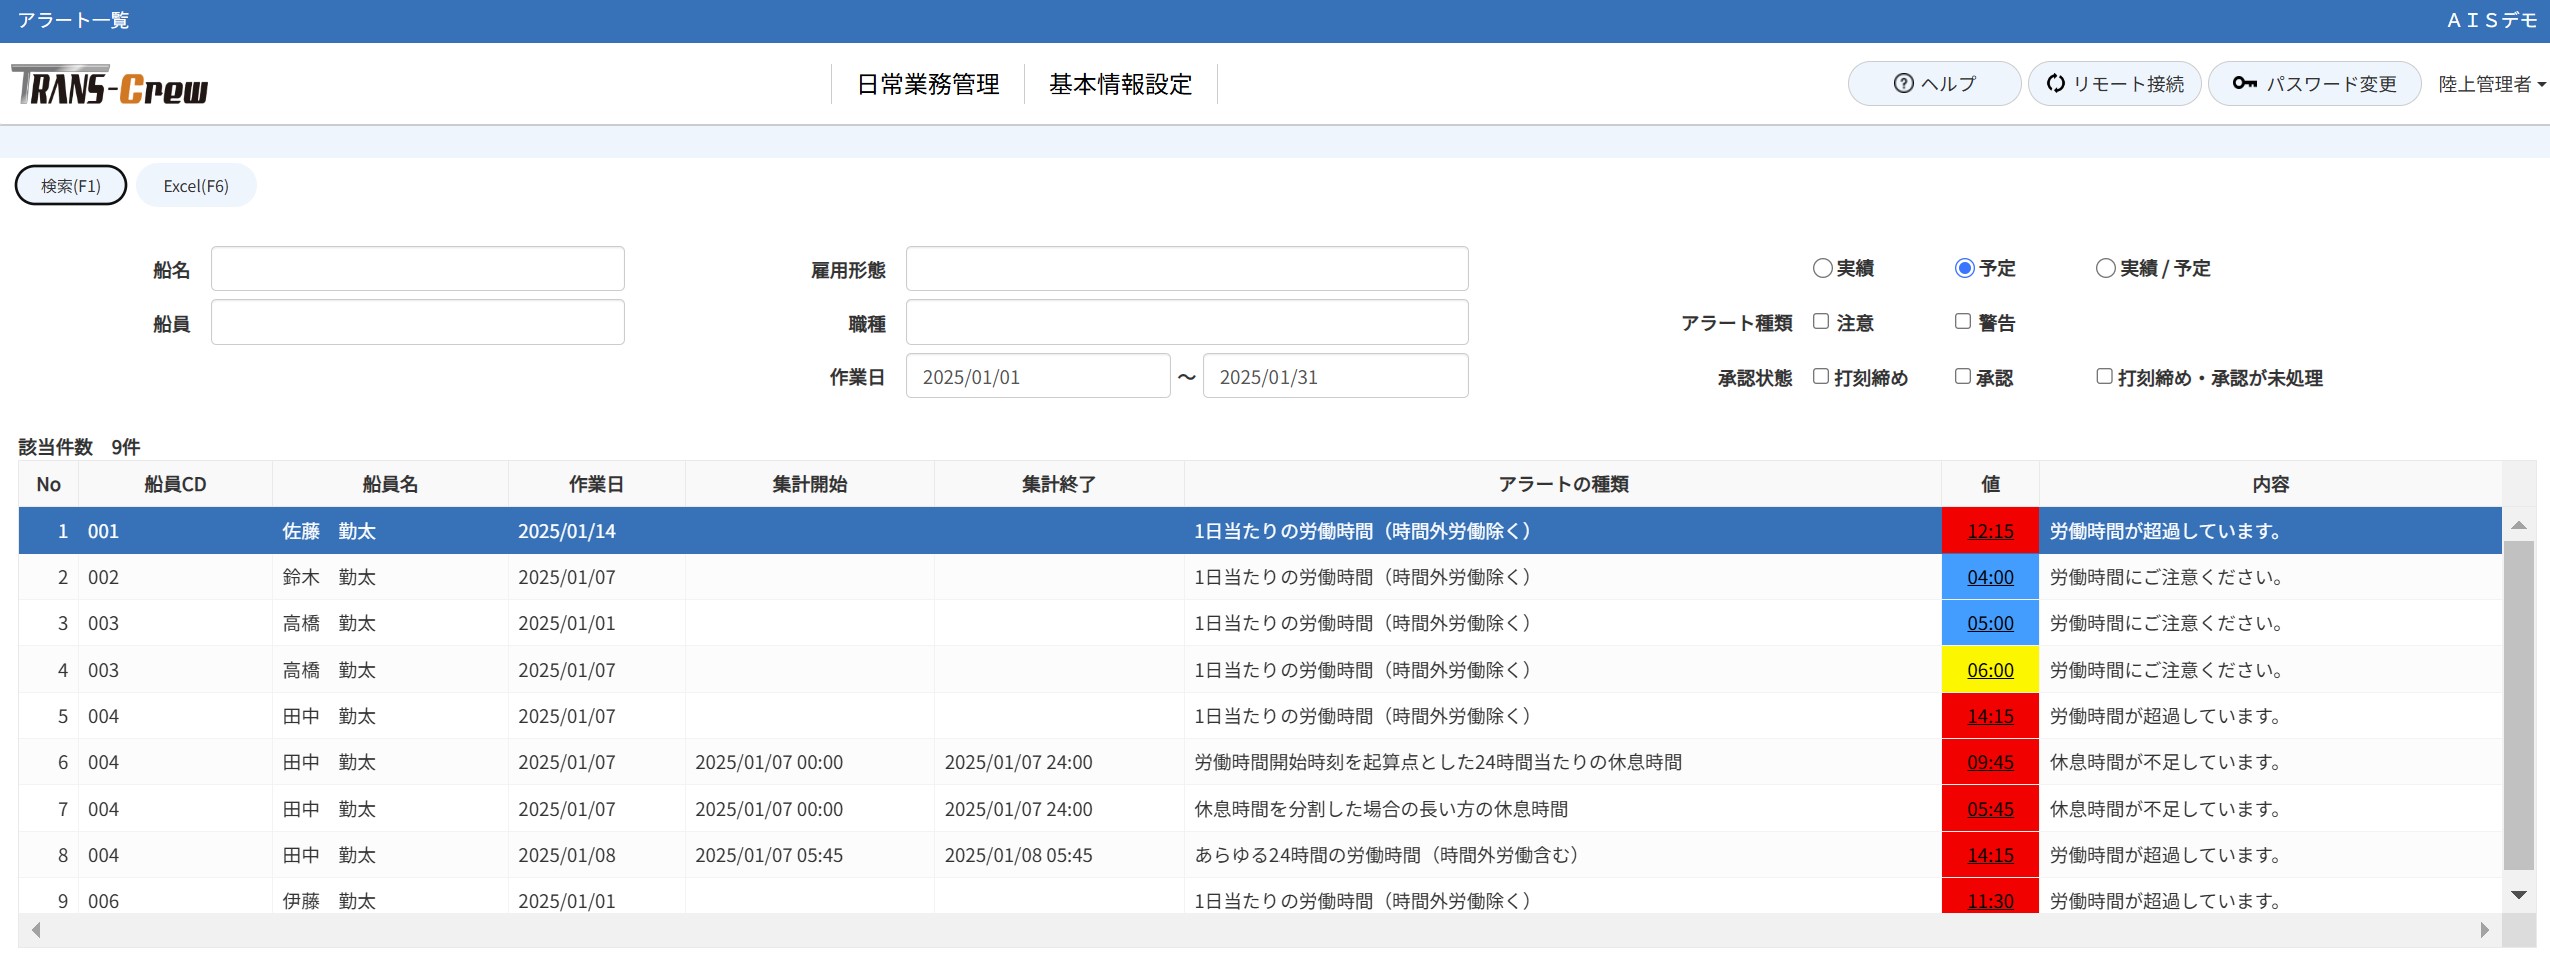Select the 実績 / 予定 radio button
The height and width of the screenshot is (958, 2550).
[x=2105, y=268]
